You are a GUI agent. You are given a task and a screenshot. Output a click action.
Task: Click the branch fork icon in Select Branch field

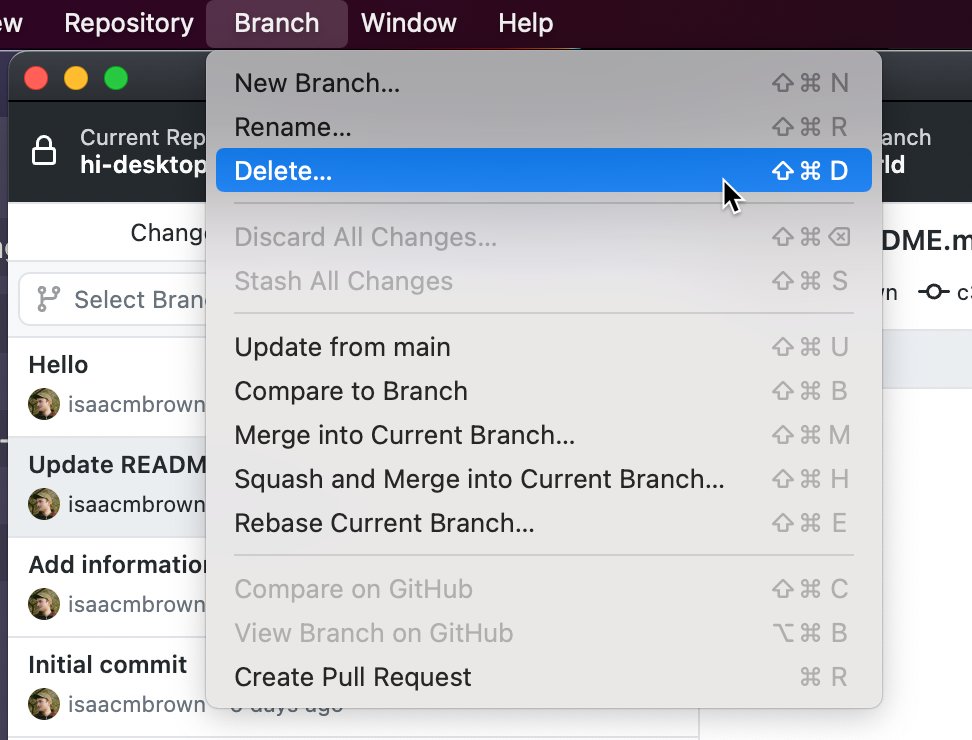click(46, 299)
